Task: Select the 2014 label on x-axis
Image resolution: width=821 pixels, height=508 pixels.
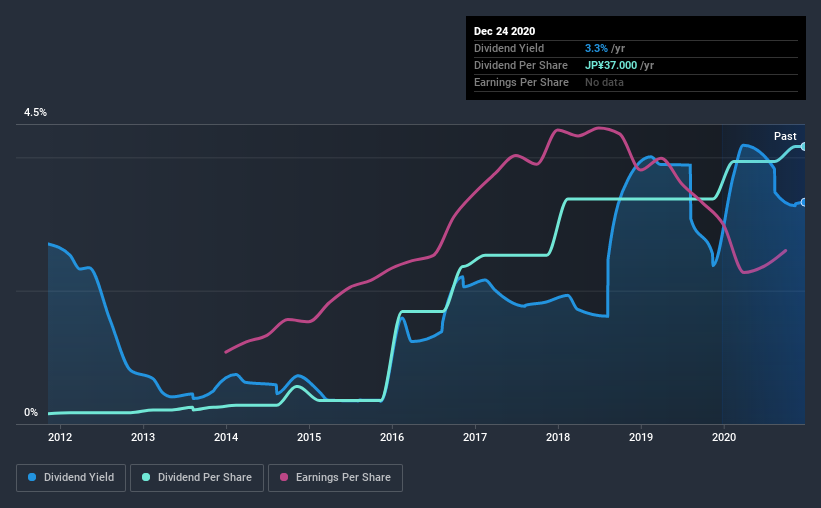Action: (226, 437)
